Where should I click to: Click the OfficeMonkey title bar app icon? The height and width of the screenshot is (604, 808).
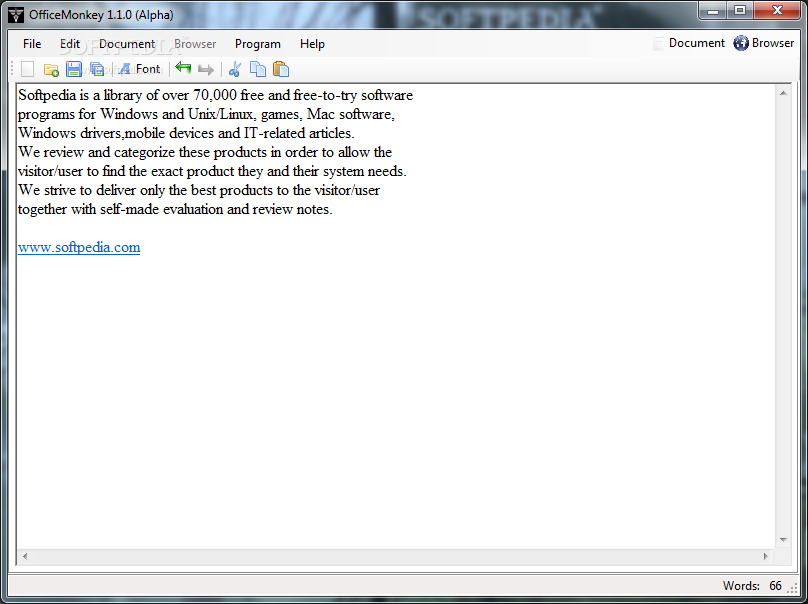click(16, 15)
